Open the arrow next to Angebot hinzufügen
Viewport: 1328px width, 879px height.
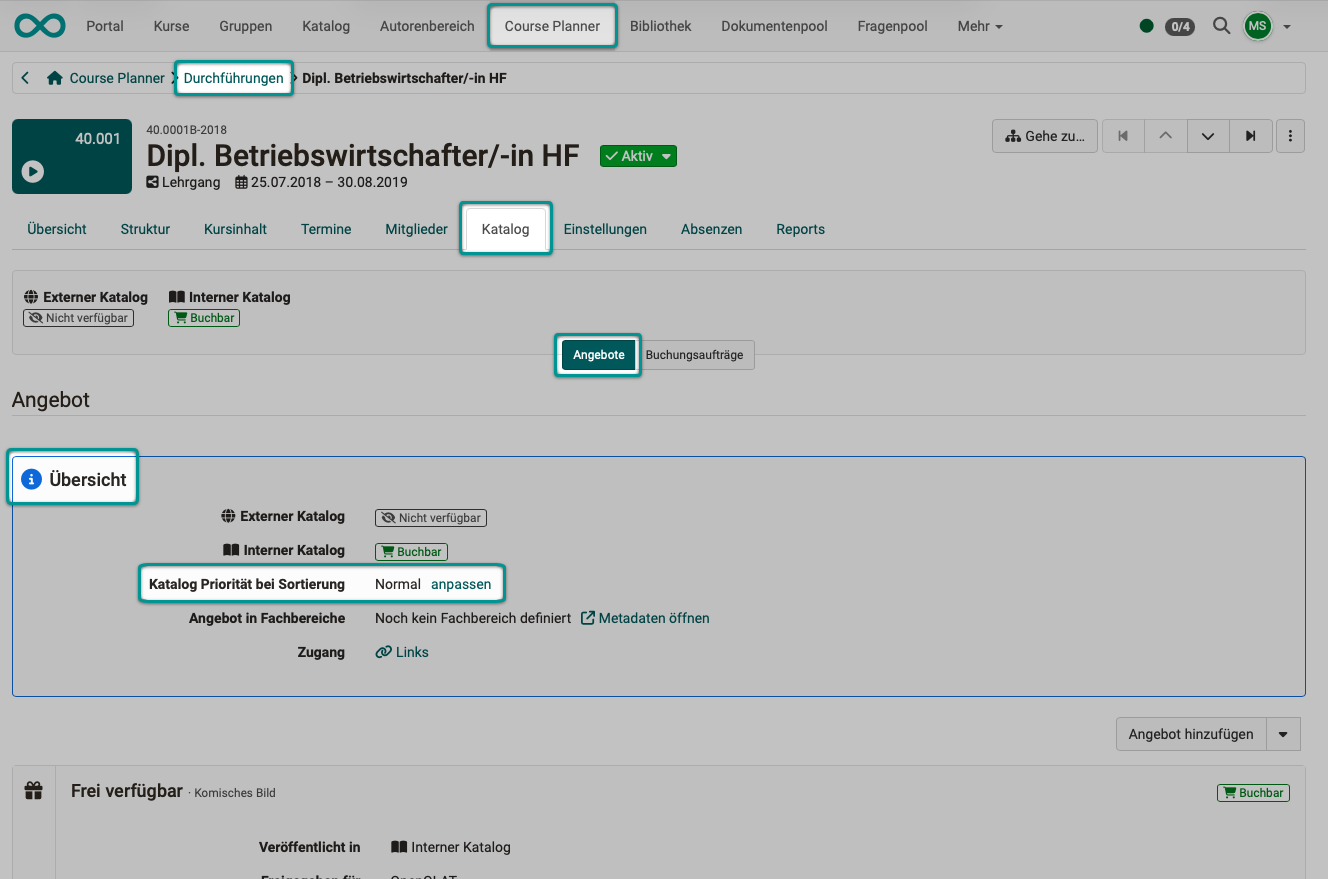(x=1284, y=733)
